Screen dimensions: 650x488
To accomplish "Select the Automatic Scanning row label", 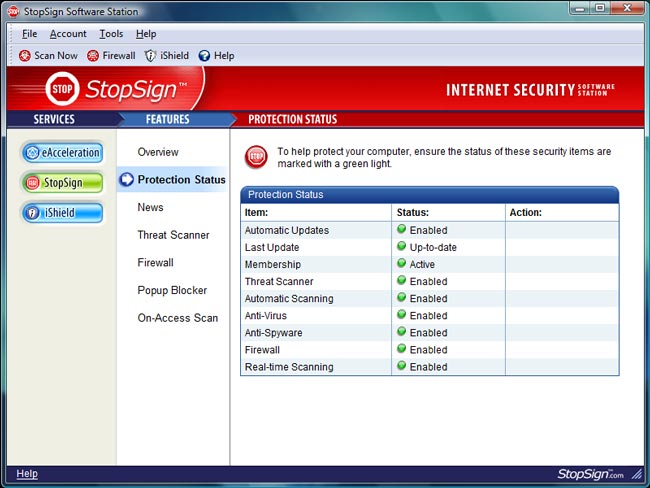I will (x=289, y=299).
